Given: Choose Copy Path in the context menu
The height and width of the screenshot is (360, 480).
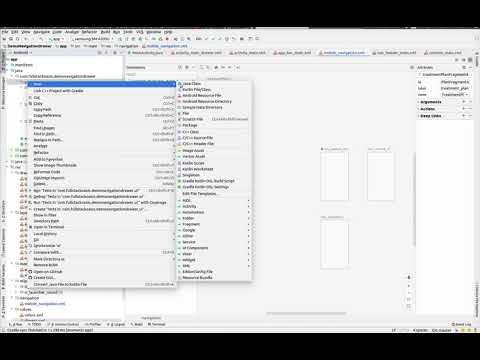Looking at the screenshot, I should [x=101, y=109].
